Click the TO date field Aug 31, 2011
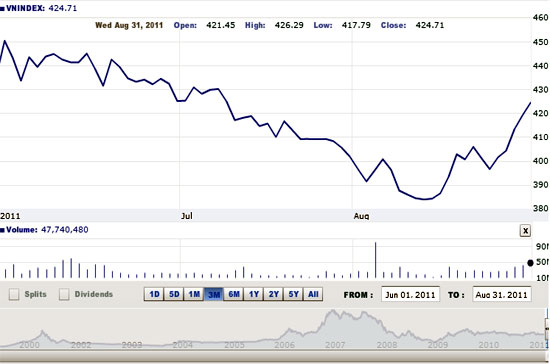Viewport: 550px width, 364px height. (502, 295)
